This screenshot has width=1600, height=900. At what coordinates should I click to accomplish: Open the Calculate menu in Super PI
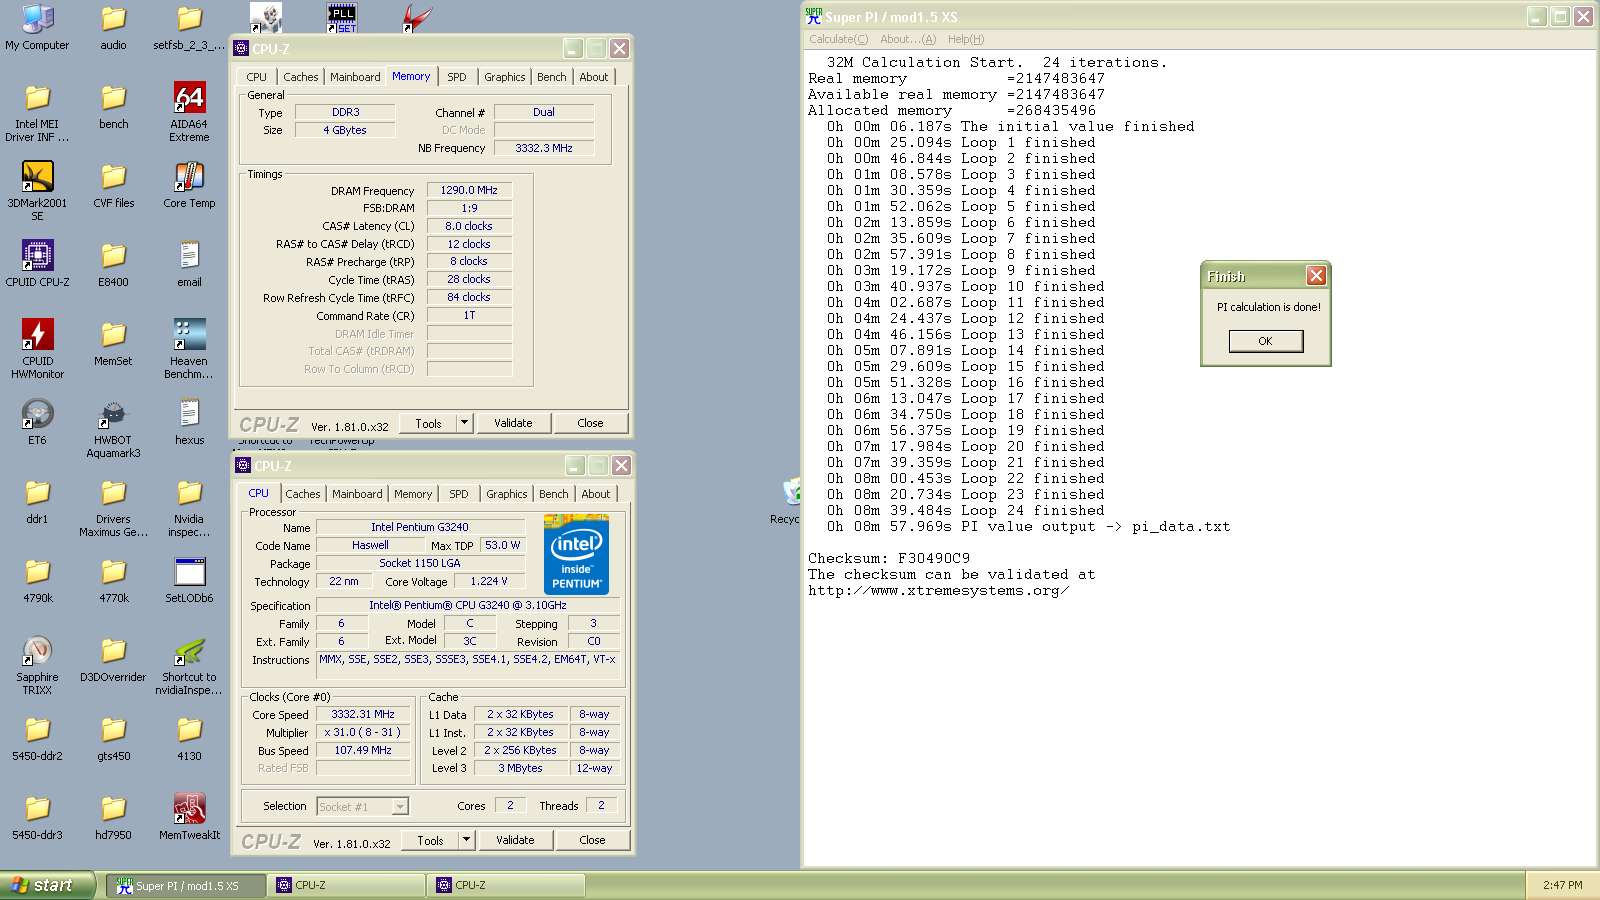[838, 39]
